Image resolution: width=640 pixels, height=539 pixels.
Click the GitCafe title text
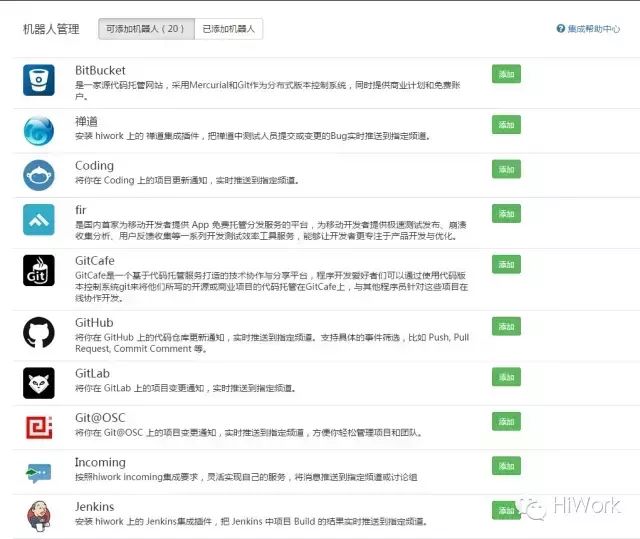[95, 260]
